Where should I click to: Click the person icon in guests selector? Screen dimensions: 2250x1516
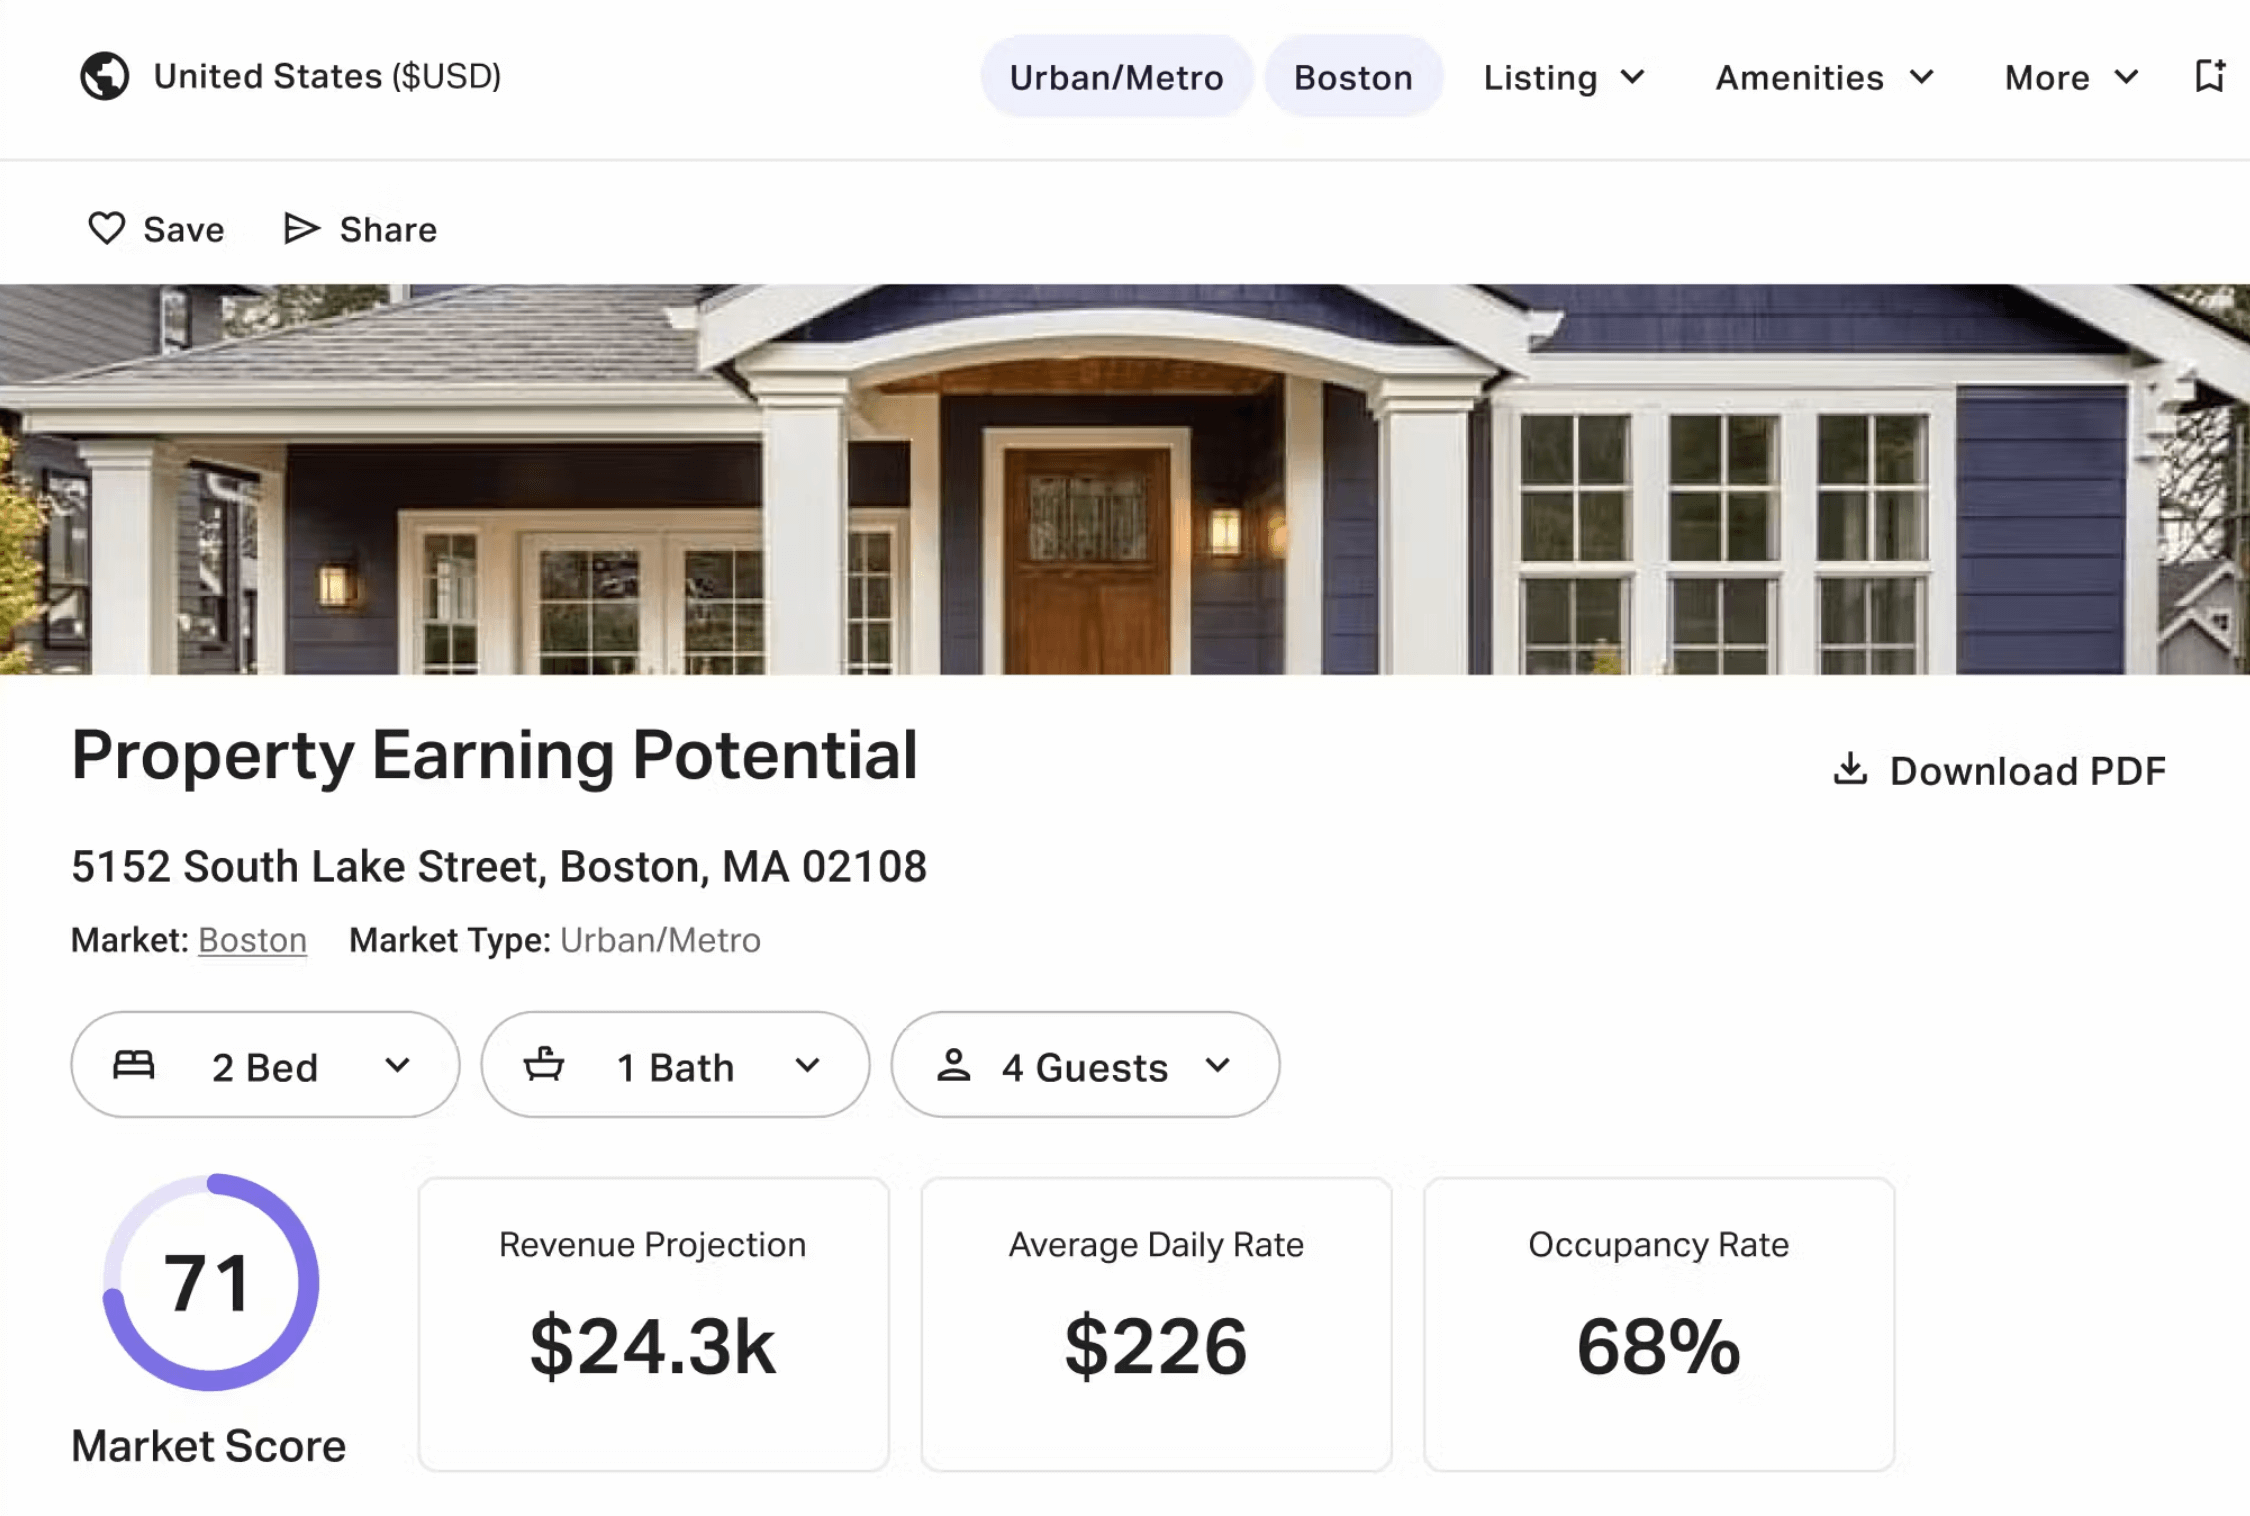(x=953, y=1065)
